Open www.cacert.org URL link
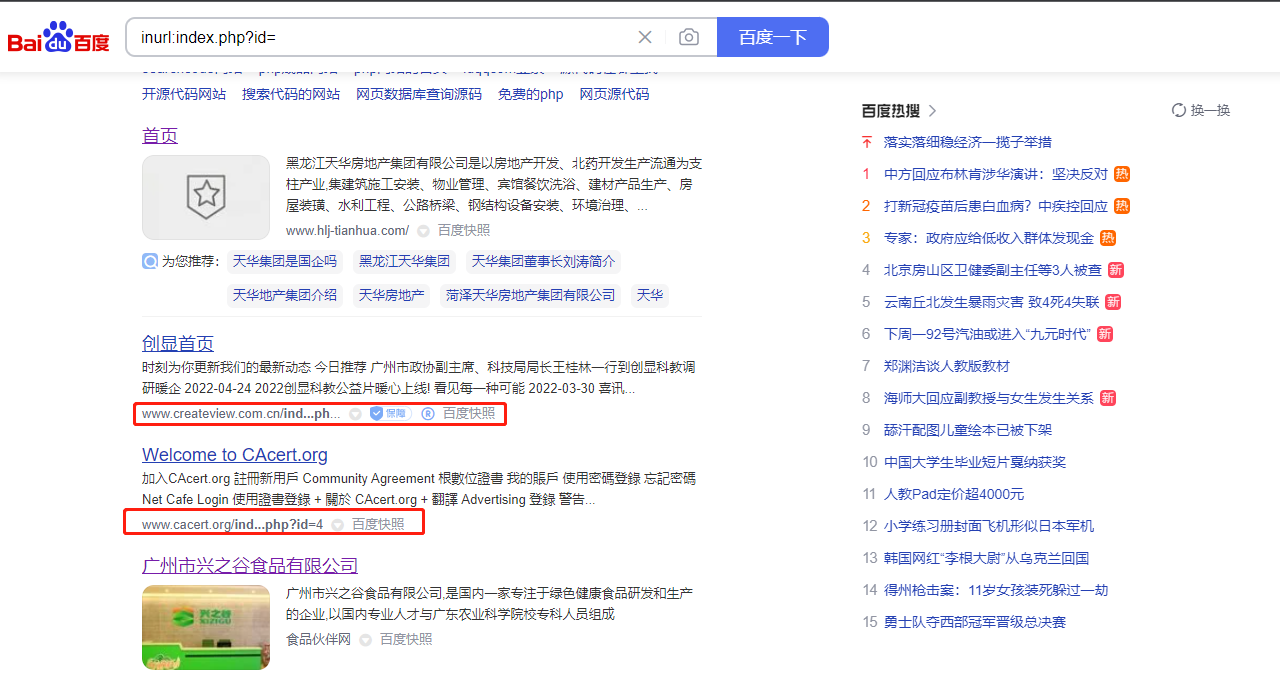This screenshot has height=689, width=1280. tap(232, 524)
